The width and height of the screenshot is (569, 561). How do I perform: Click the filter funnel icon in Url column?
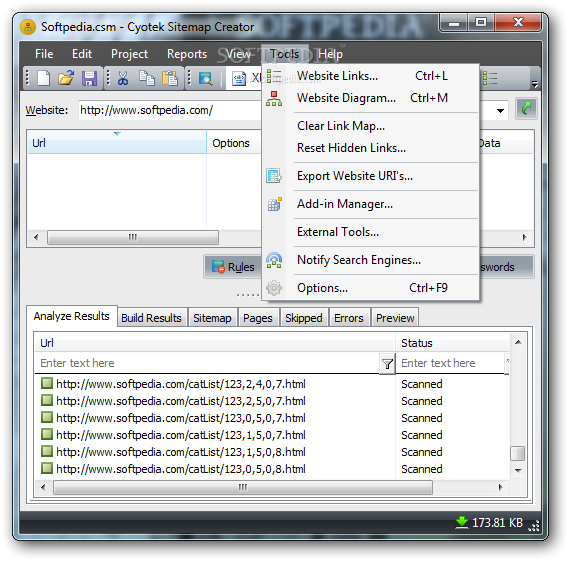387,363
